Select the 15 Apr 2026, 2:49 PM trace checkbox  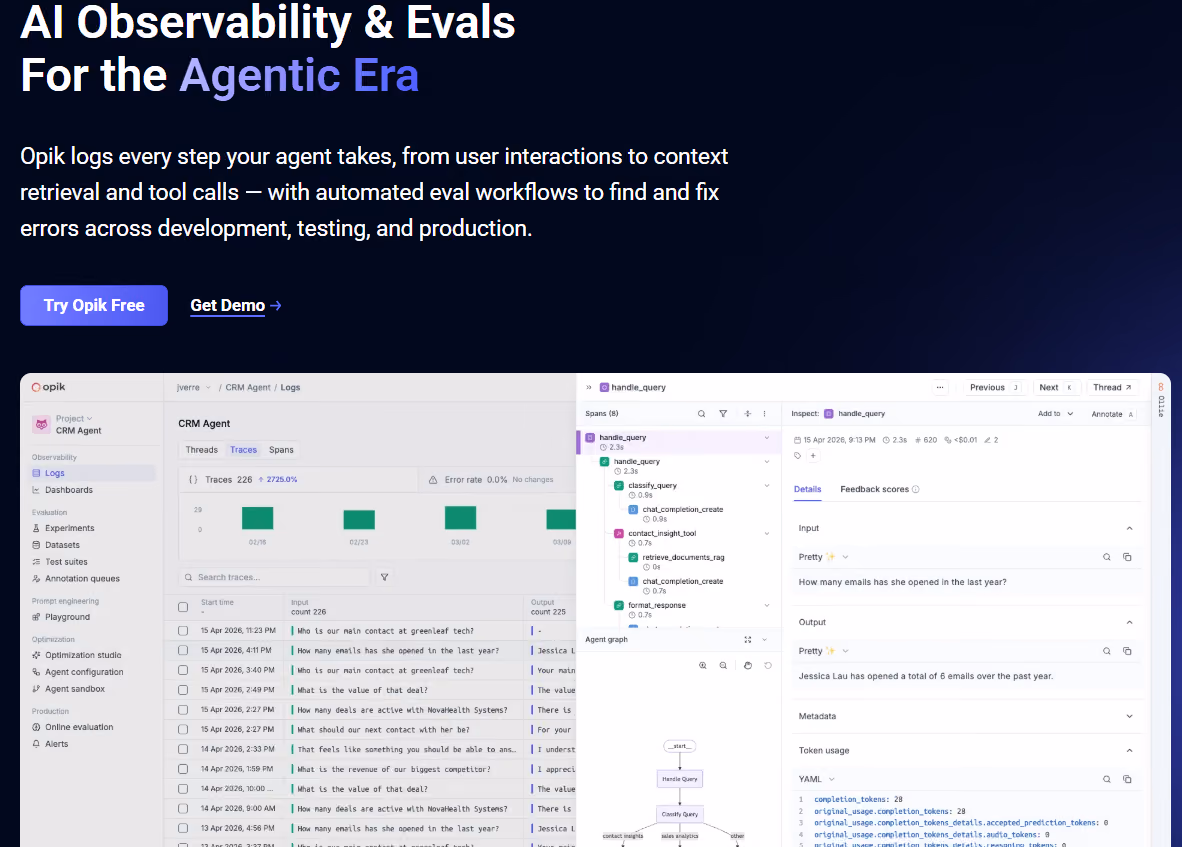pos(183,690)
